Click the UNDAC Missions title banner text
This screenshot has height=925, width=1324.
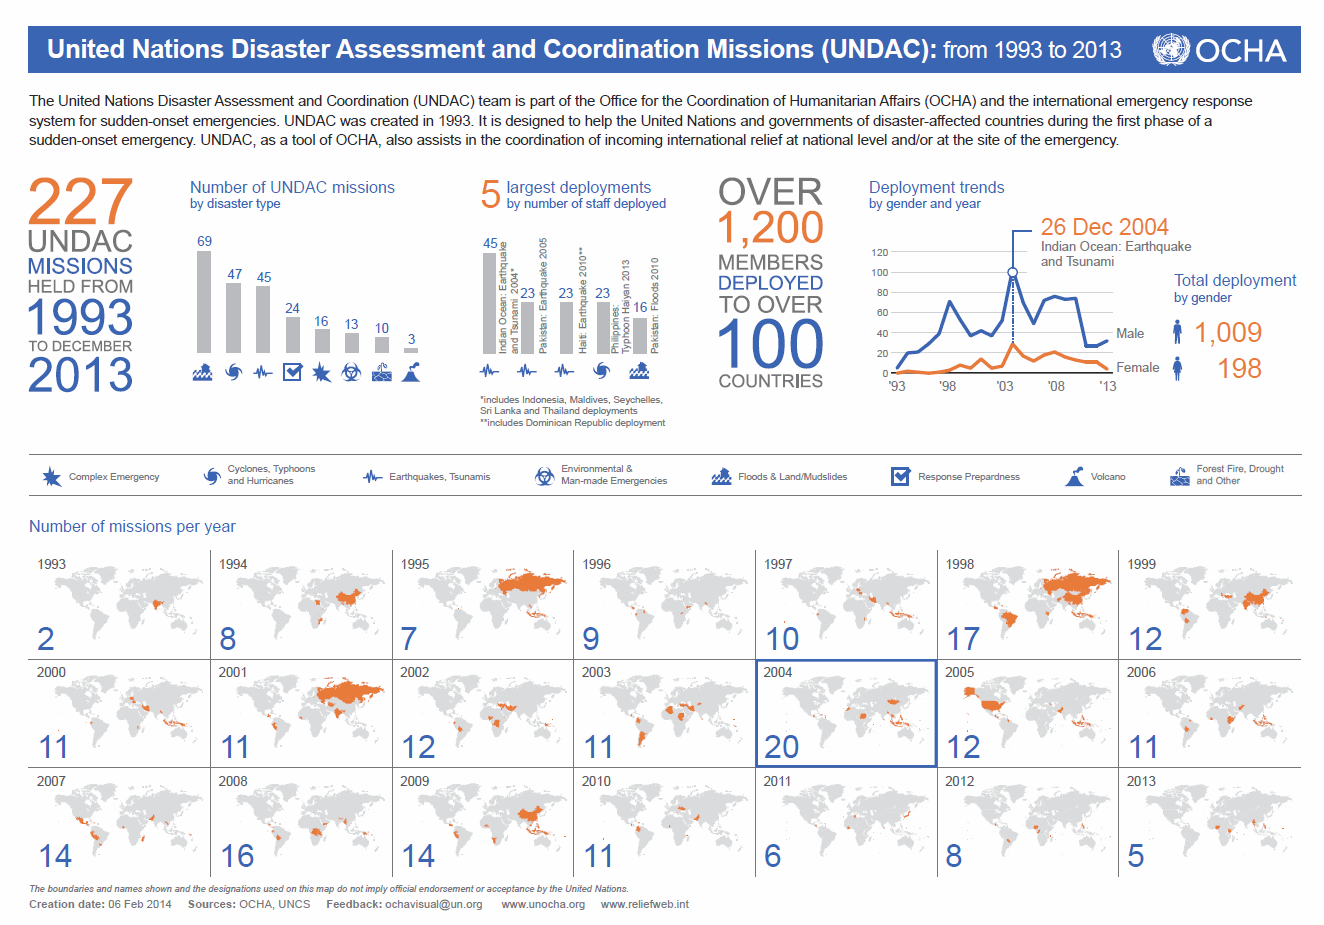[584, 50]
